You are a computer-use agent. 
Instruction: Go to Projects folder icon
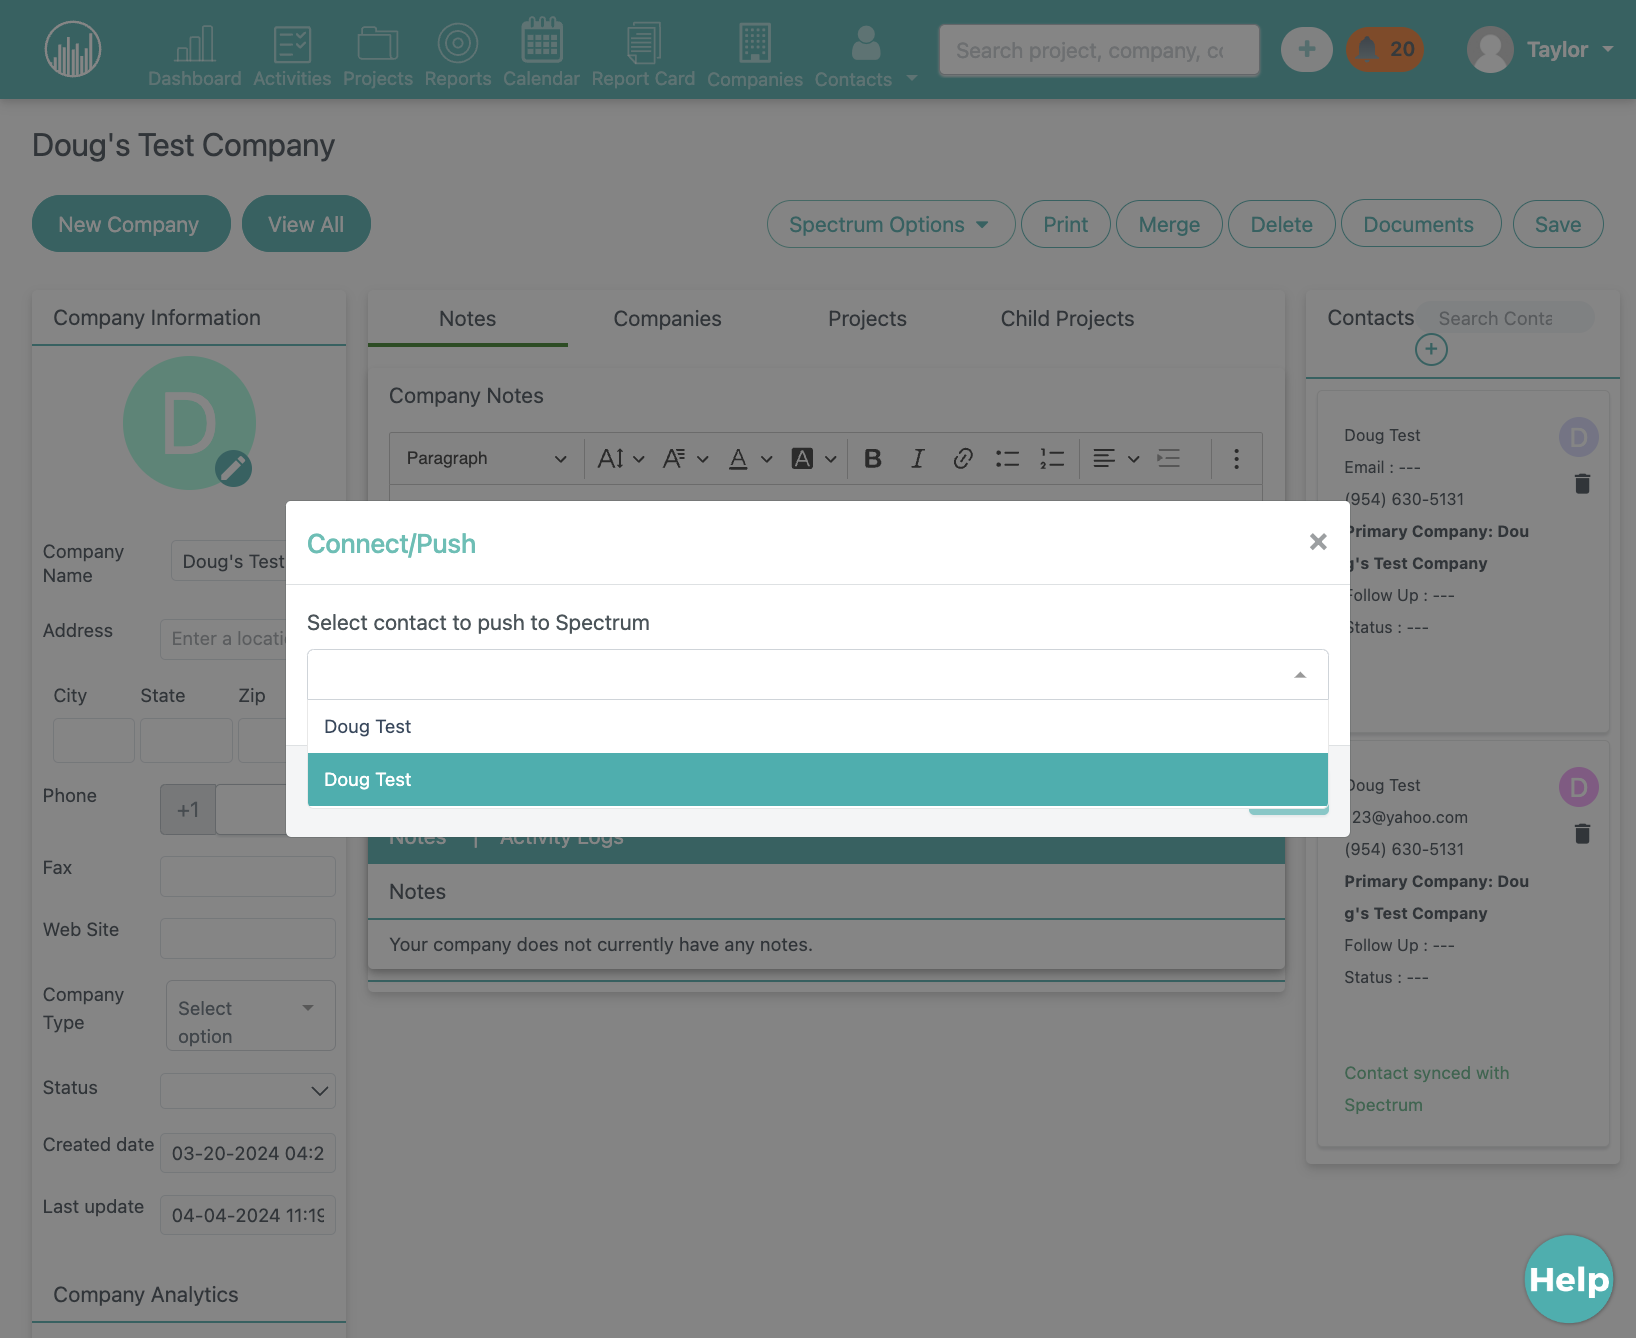[x=378, y=45]
